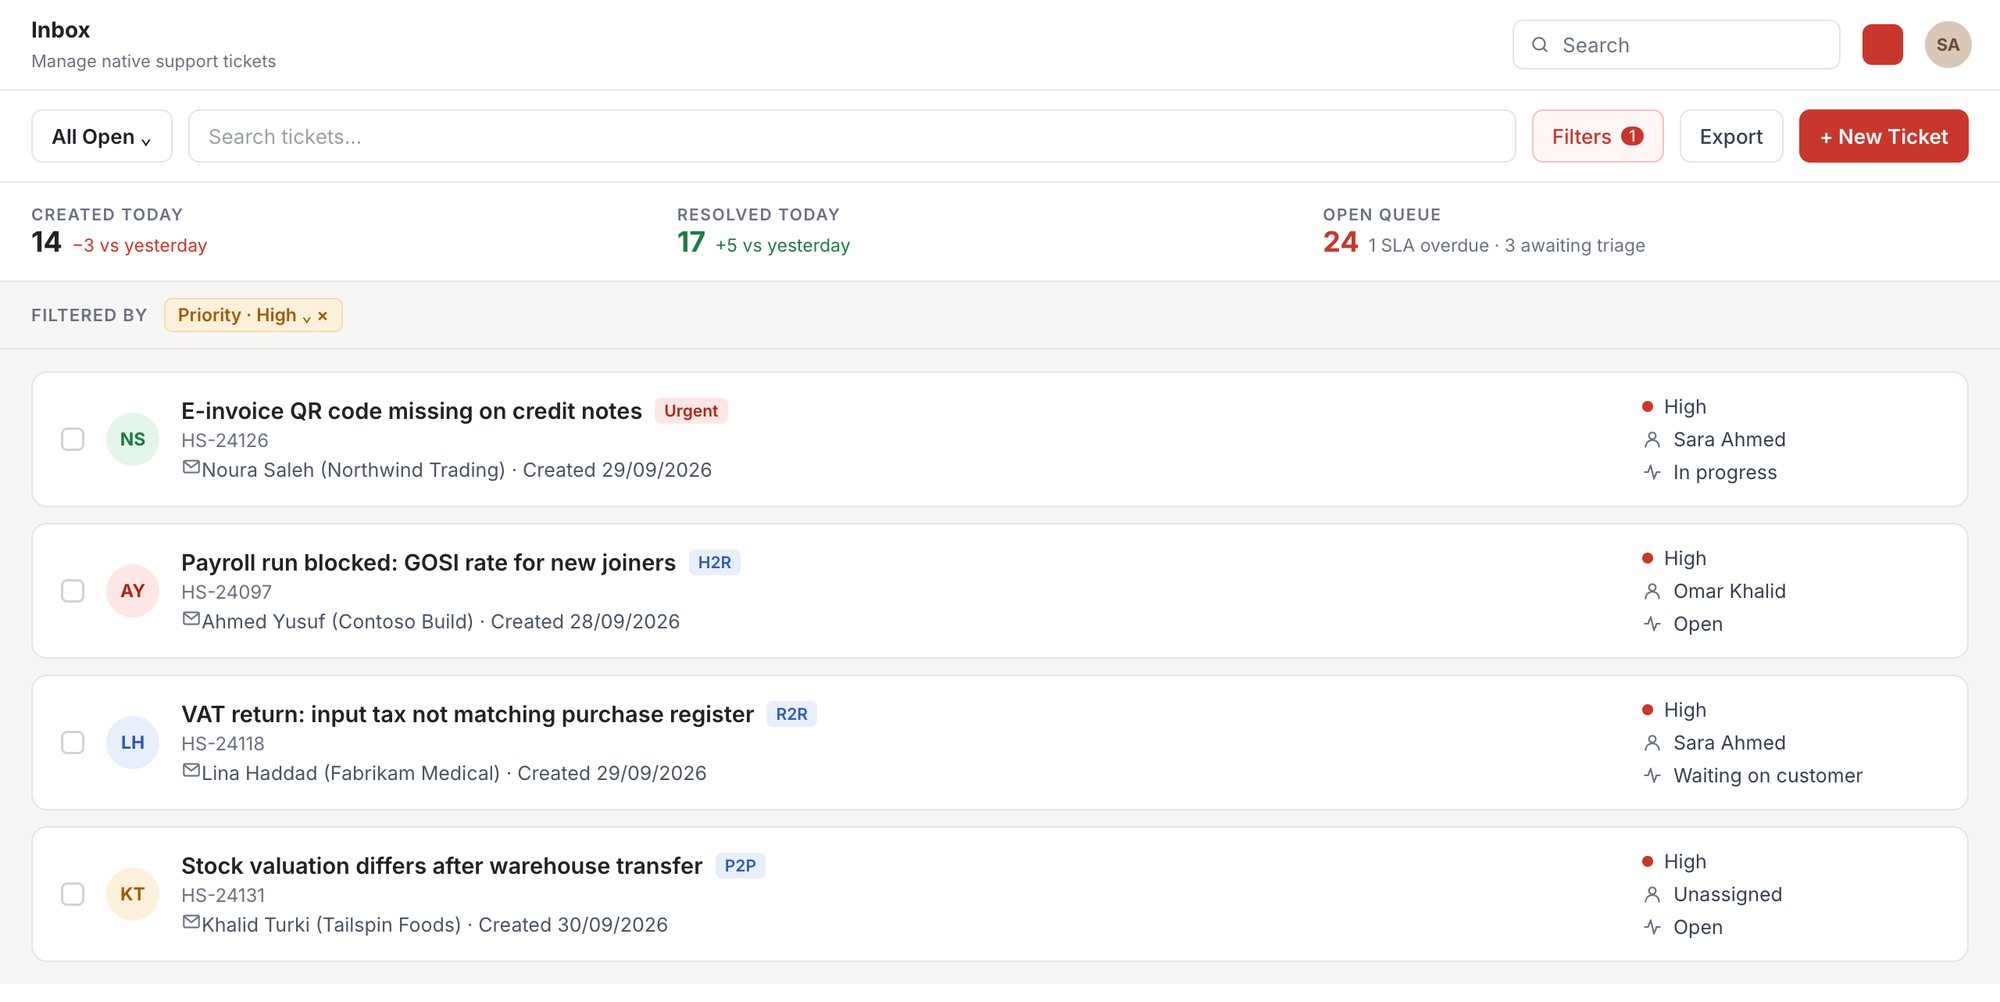Image resolution: width=2000 pixels, height=1002 pixels.
Task: Click the R2R tag on VAT return ticket
Action: coord(792,714)
